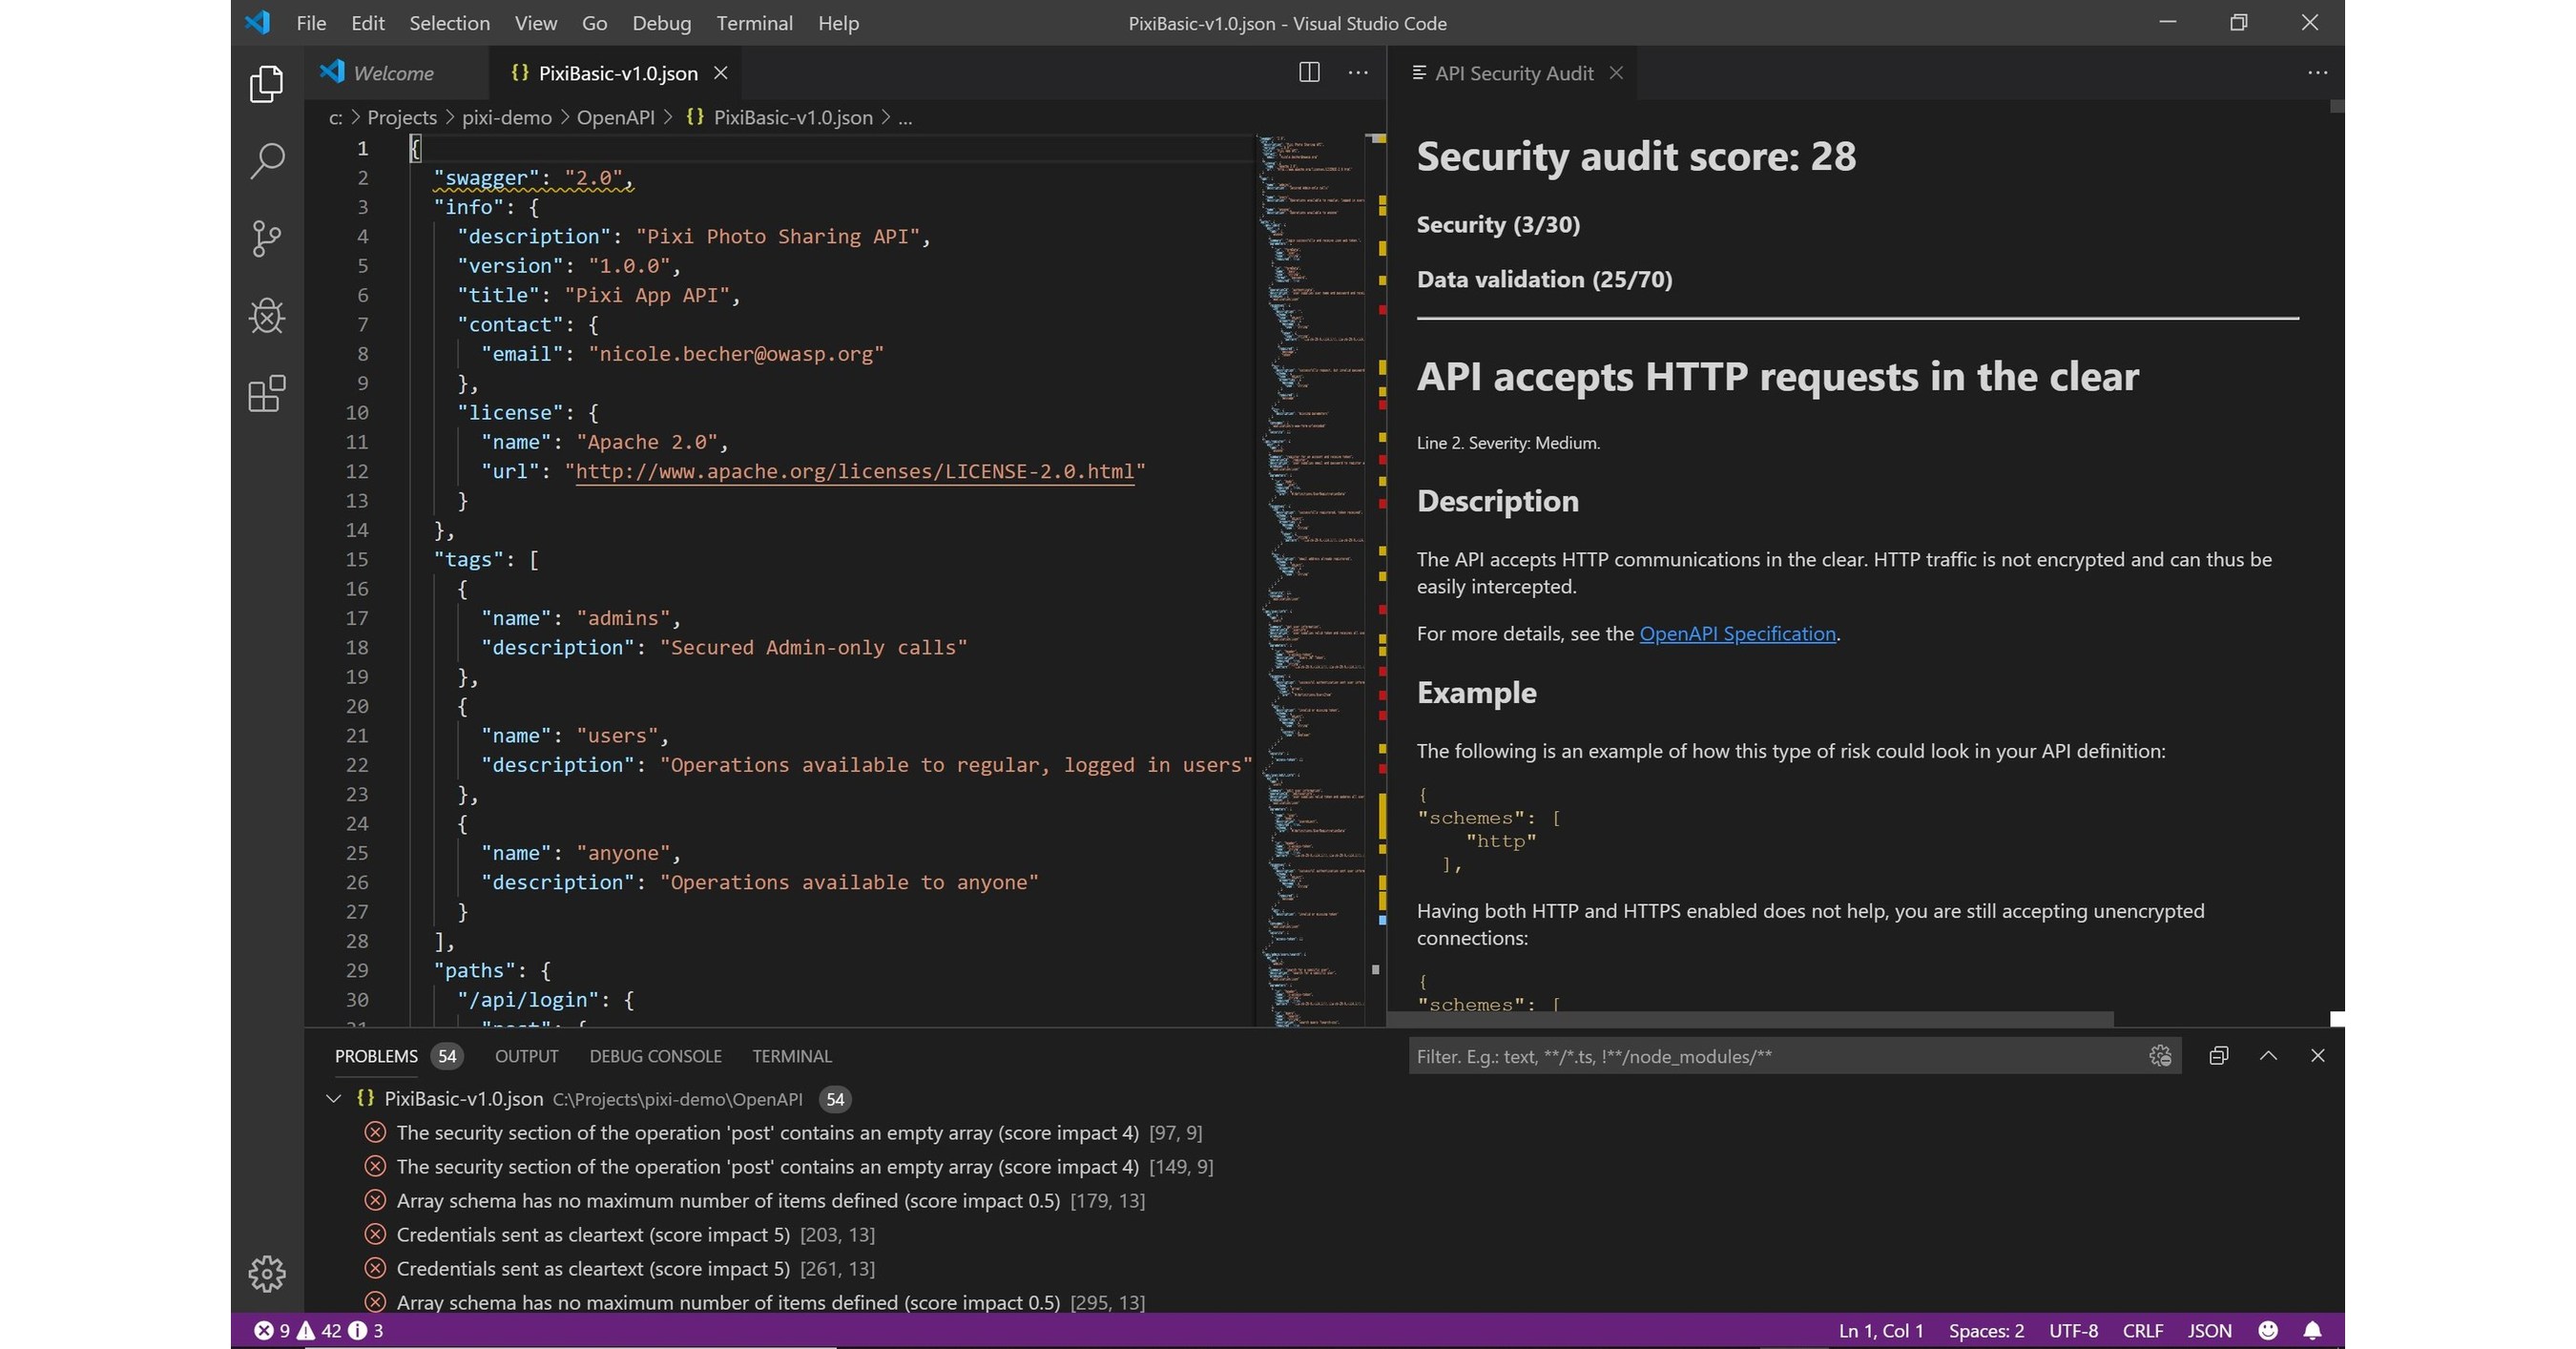Click the "swagger" key on line 2

[x=486, y=178]
